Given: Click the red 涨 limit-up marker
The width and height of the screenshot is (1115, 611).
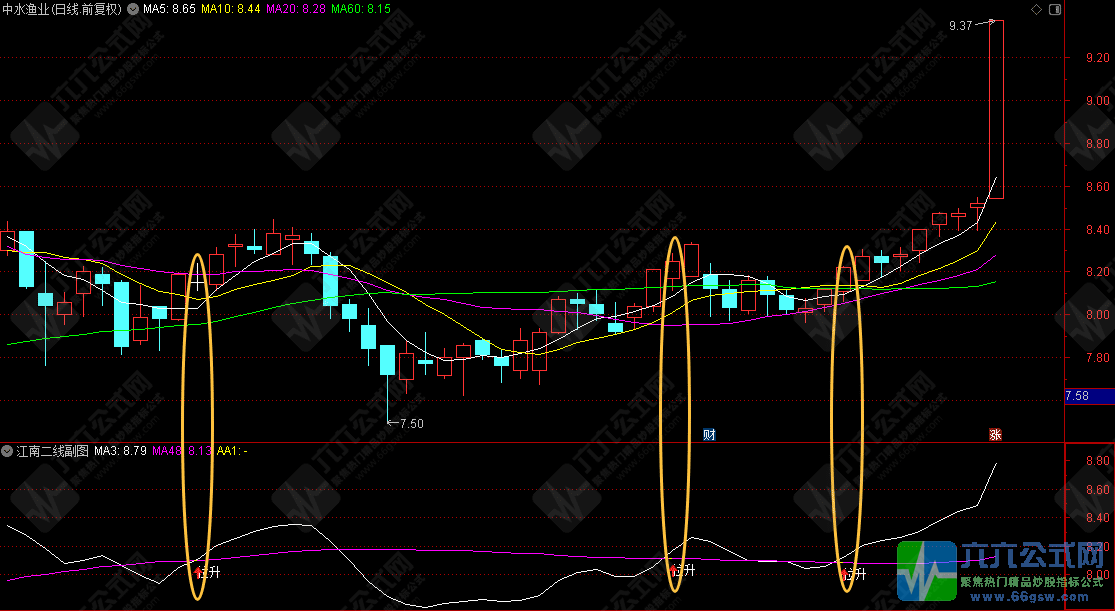Looking at the screenshot, I should (995, 434).
